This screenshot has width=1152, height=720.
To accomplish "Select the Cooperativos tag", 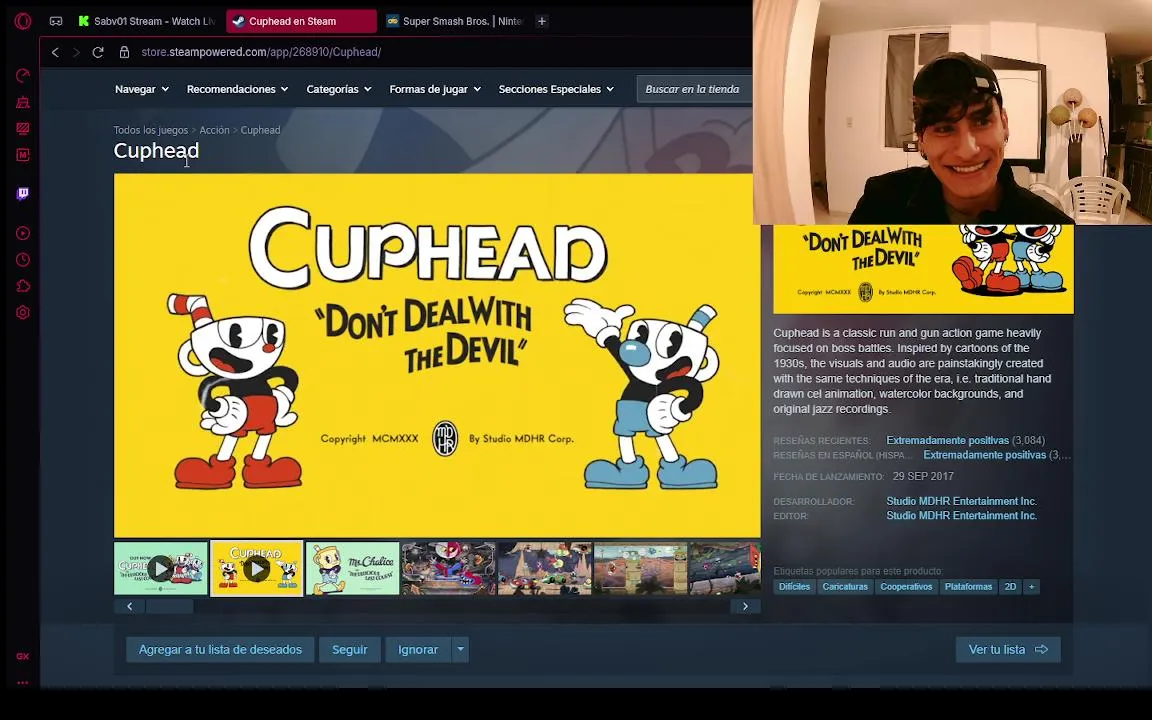I will [x=906, y=587].
